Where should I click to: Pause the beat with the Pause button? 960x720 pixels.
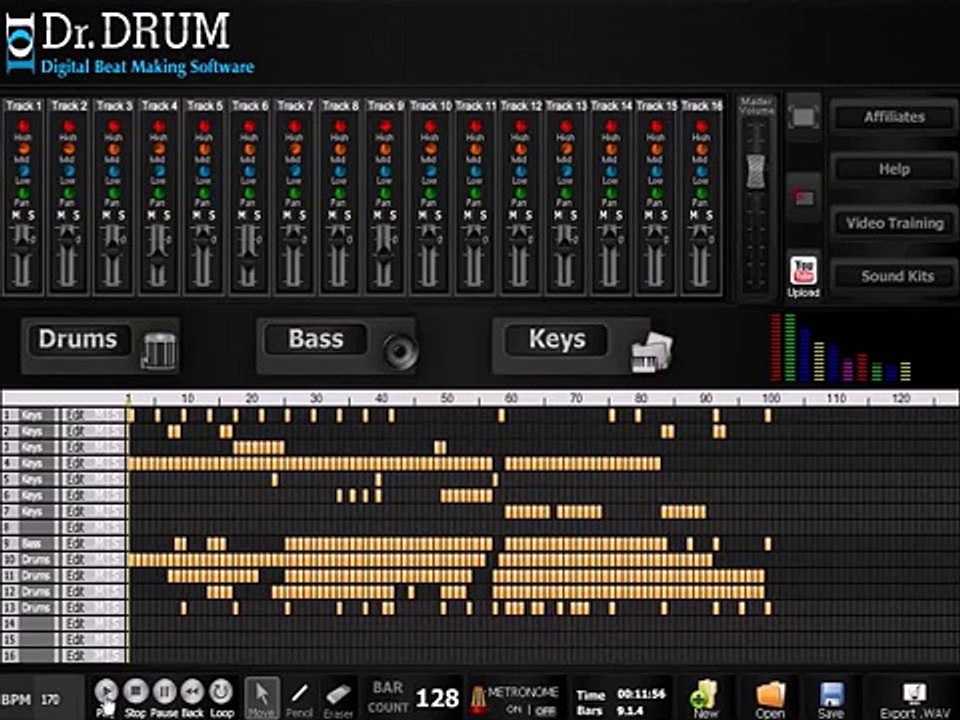click(x=164, y=692)
